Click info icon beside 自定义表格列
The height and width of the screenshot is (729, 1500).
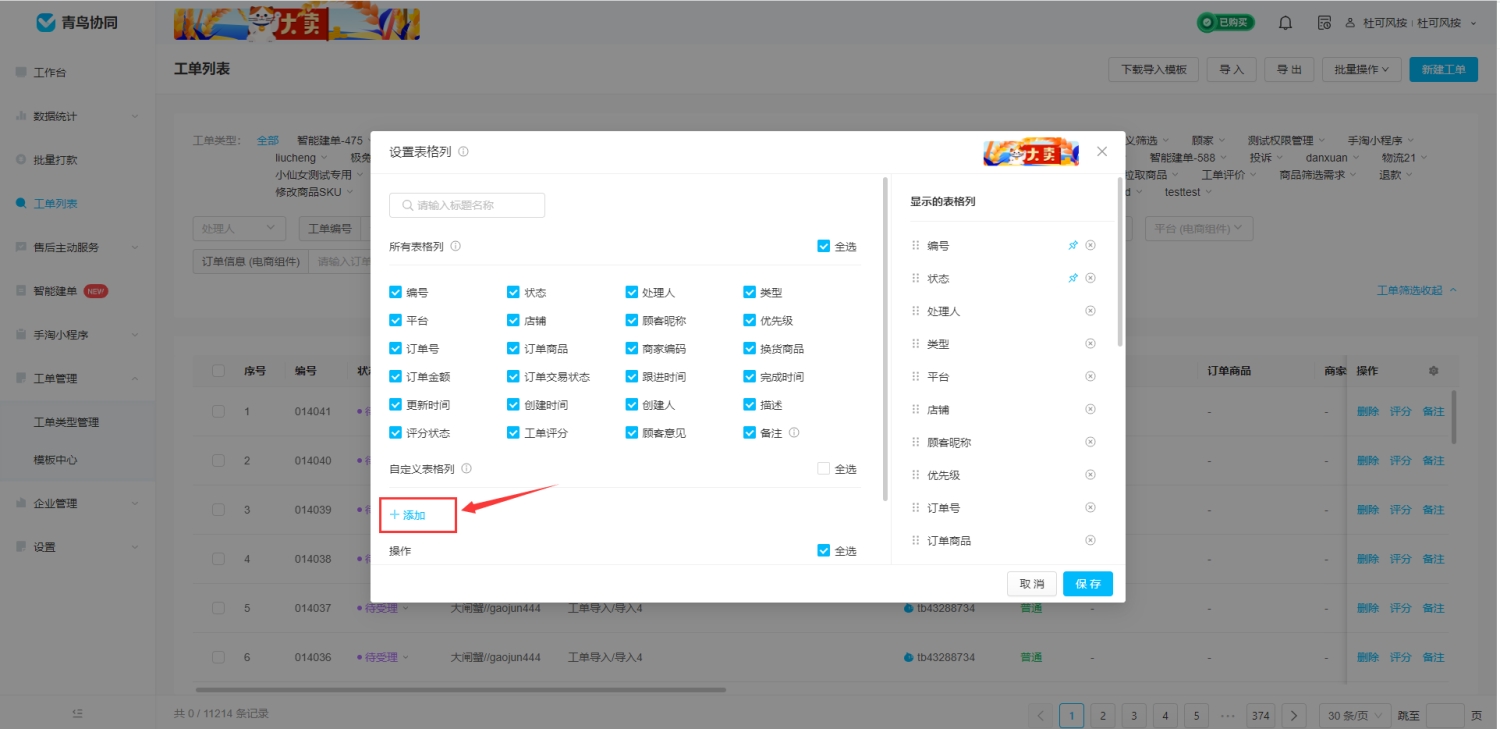[466, 468]
